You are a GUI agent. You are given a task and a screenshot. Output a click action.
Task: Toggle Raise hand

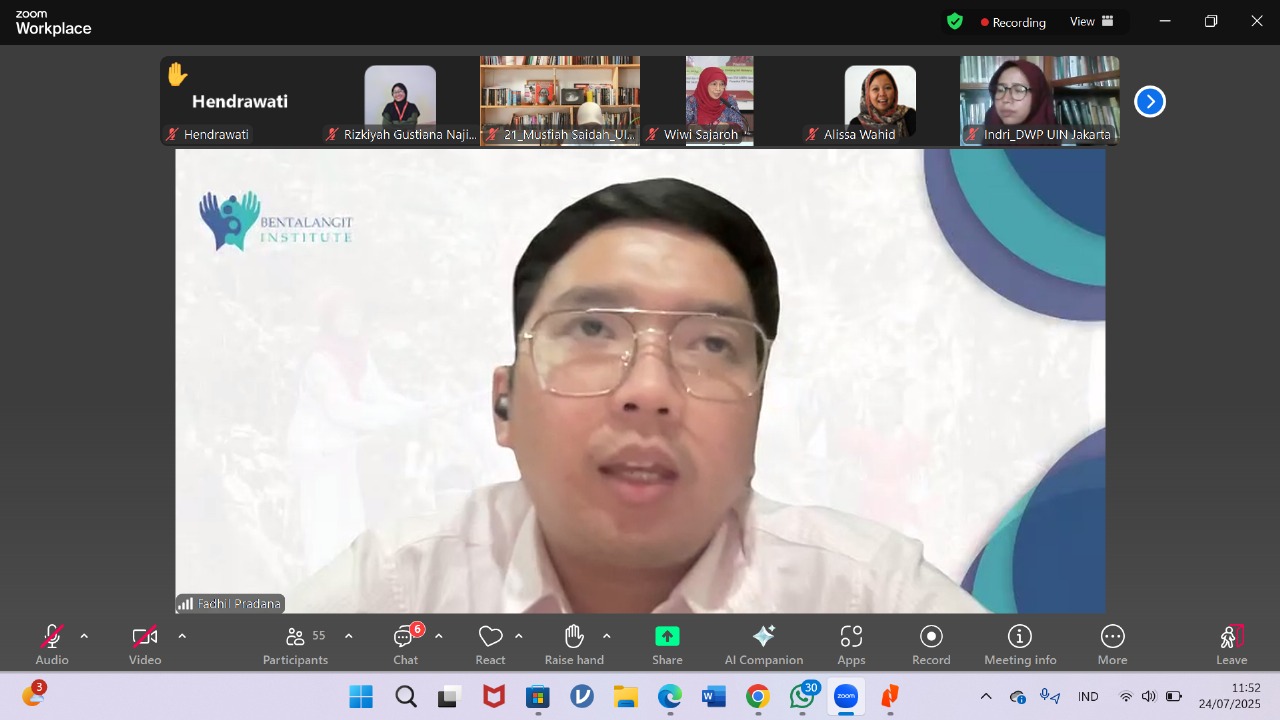(x=574, y=645)
